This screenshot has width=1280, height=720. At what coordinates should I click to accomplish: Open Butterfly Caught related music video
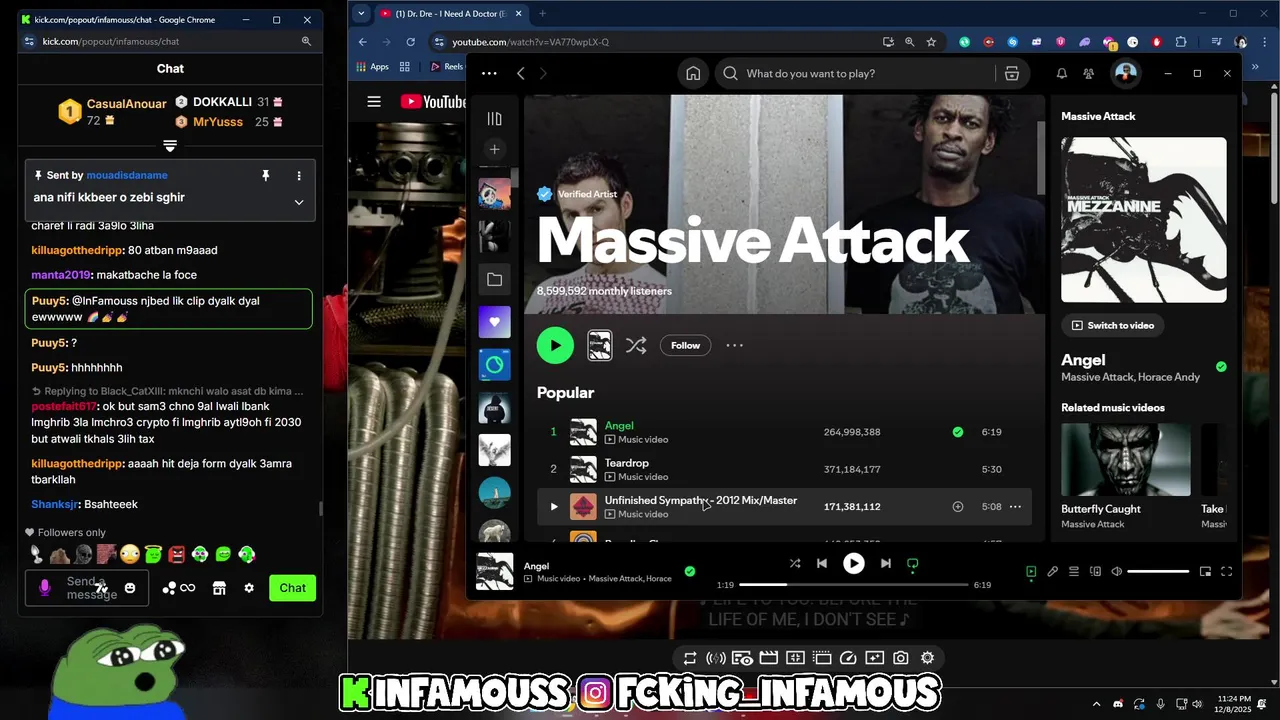point(1126,459)
